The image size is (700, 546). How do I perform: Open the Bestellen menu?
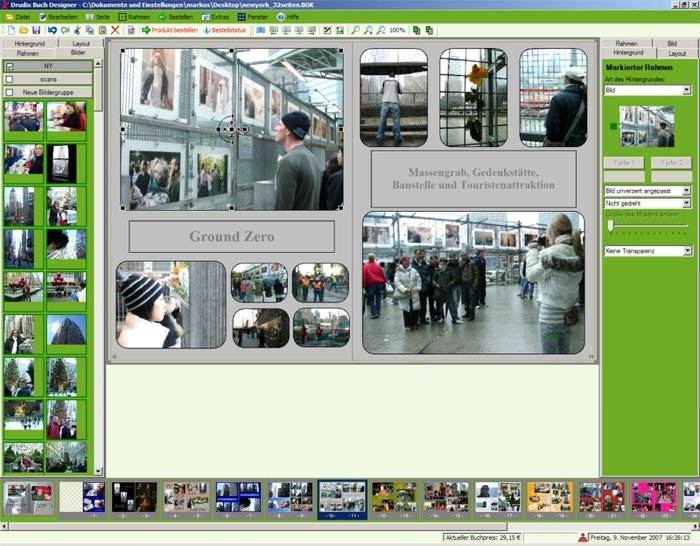[176, 17]
